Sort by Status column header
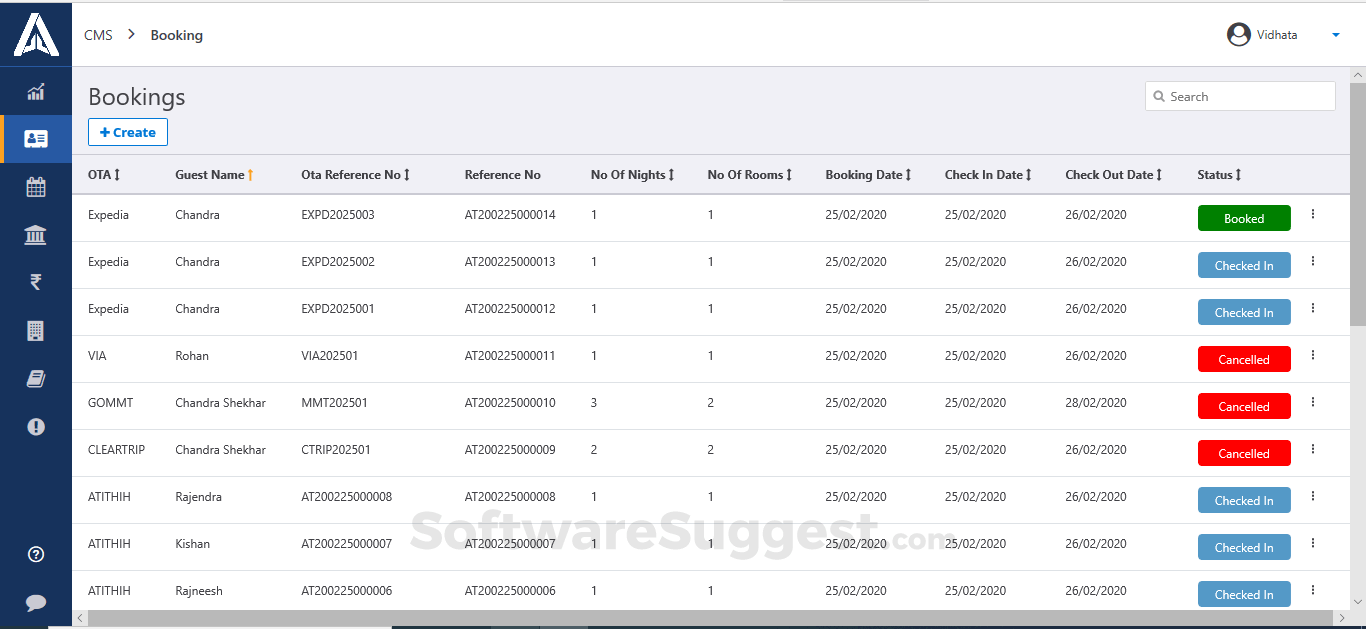Screen dimensions: 1366x629 click(x=1219, y=175)
